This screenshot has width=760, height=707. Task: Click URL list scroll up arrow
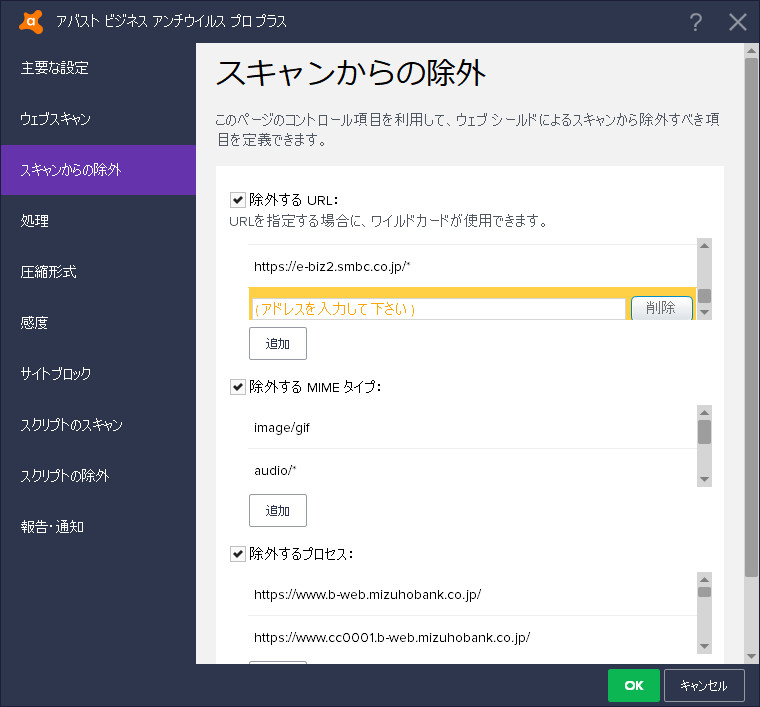(704, 246)
